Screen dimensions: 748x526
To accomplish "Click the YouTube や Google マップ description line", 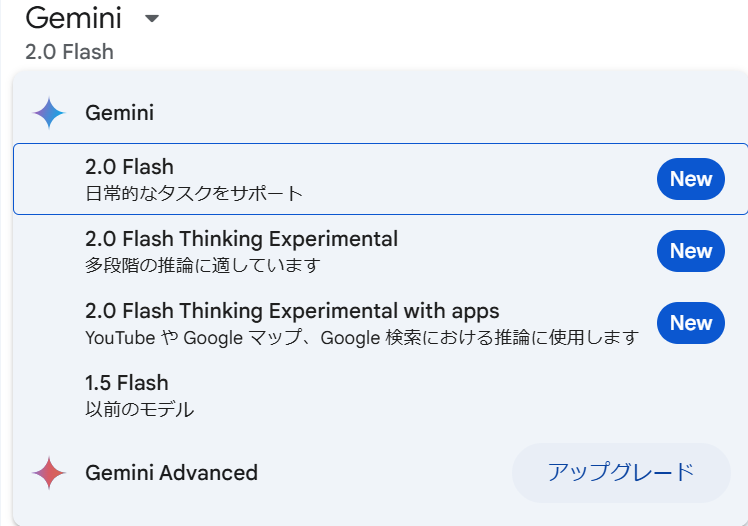I will pos(361,337).
